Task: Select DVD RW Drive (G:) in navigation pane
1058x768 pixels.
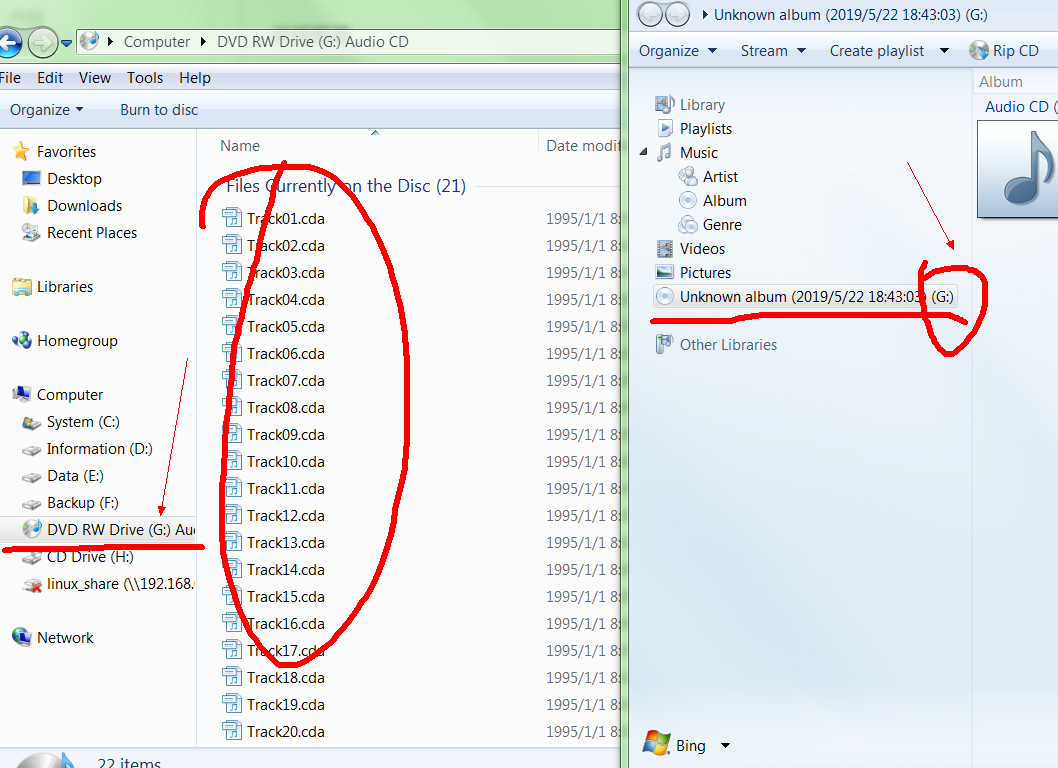Action: pyautogui.click(x=99, y=530)
